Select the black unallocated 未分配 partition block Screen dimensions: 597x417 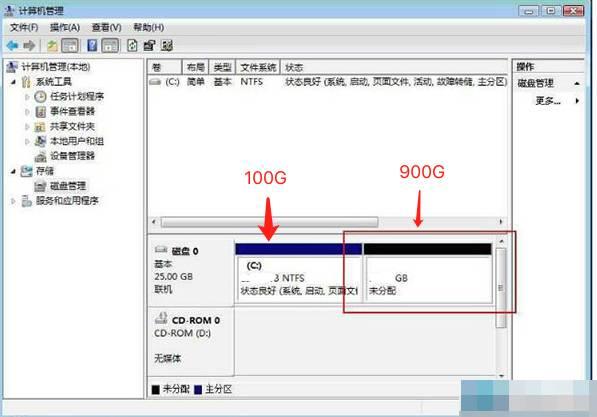[x=428, y=274]
